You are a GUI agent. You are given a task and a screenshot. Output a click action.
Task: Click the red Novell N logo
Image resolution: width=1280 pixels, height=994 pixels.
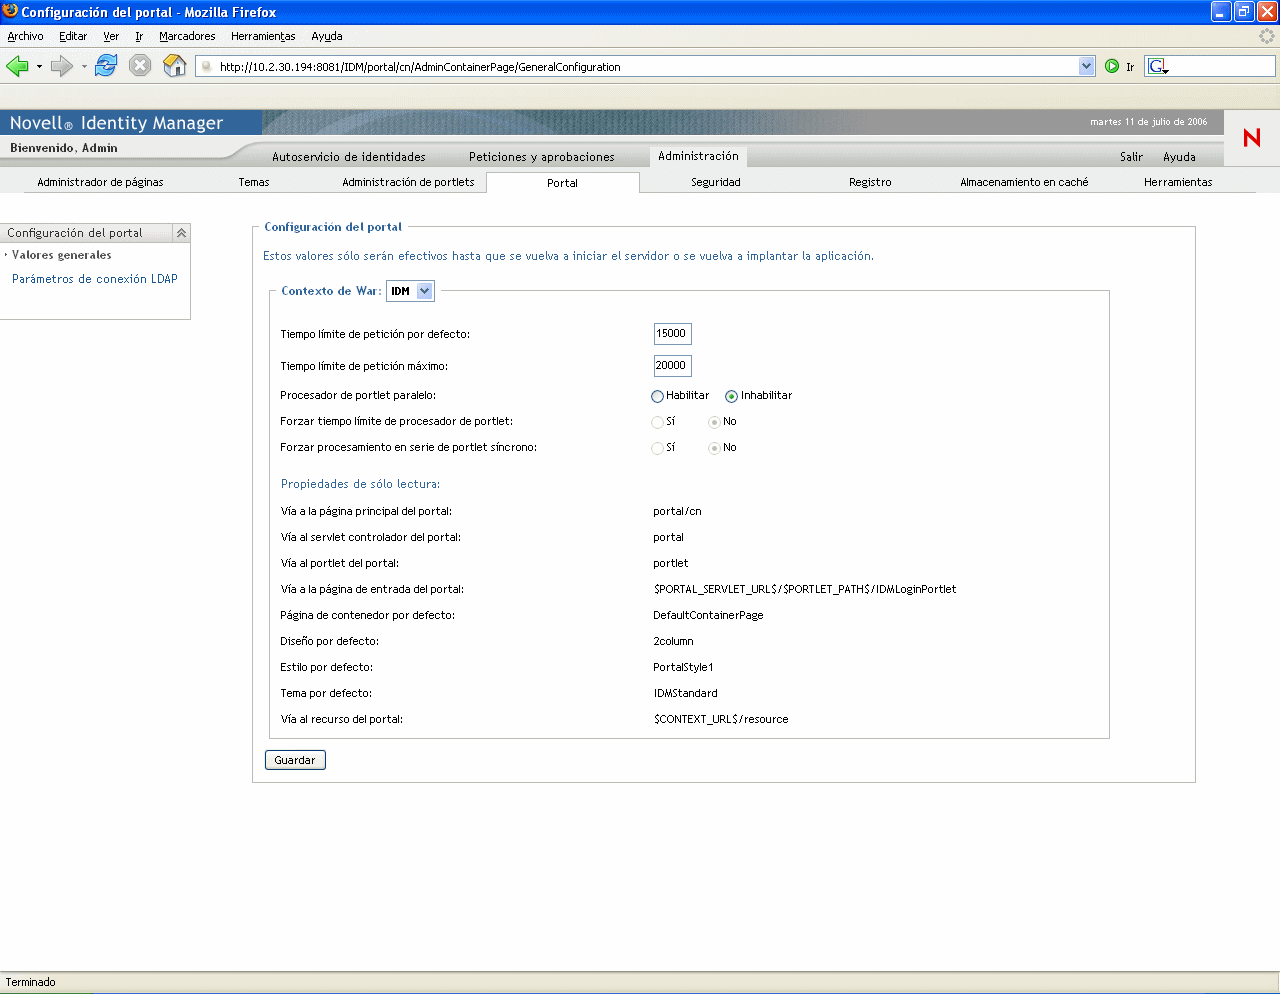point(1252,137)
